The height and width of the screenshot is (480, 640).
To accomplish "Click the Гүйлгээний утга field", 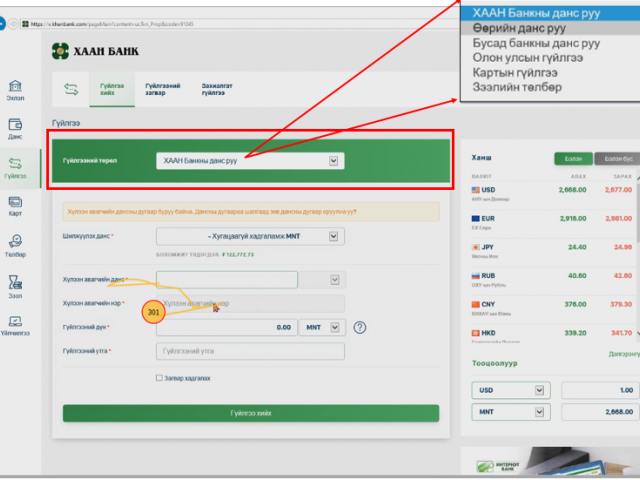I will 250,351.
